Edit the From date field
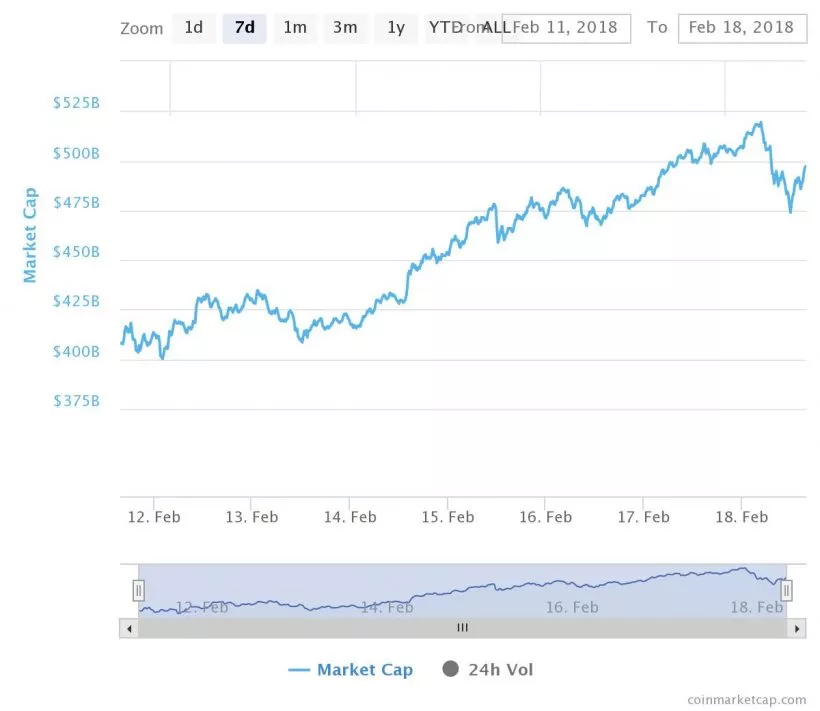This screenshot has width=820, height=711. (x=568, y=28)
